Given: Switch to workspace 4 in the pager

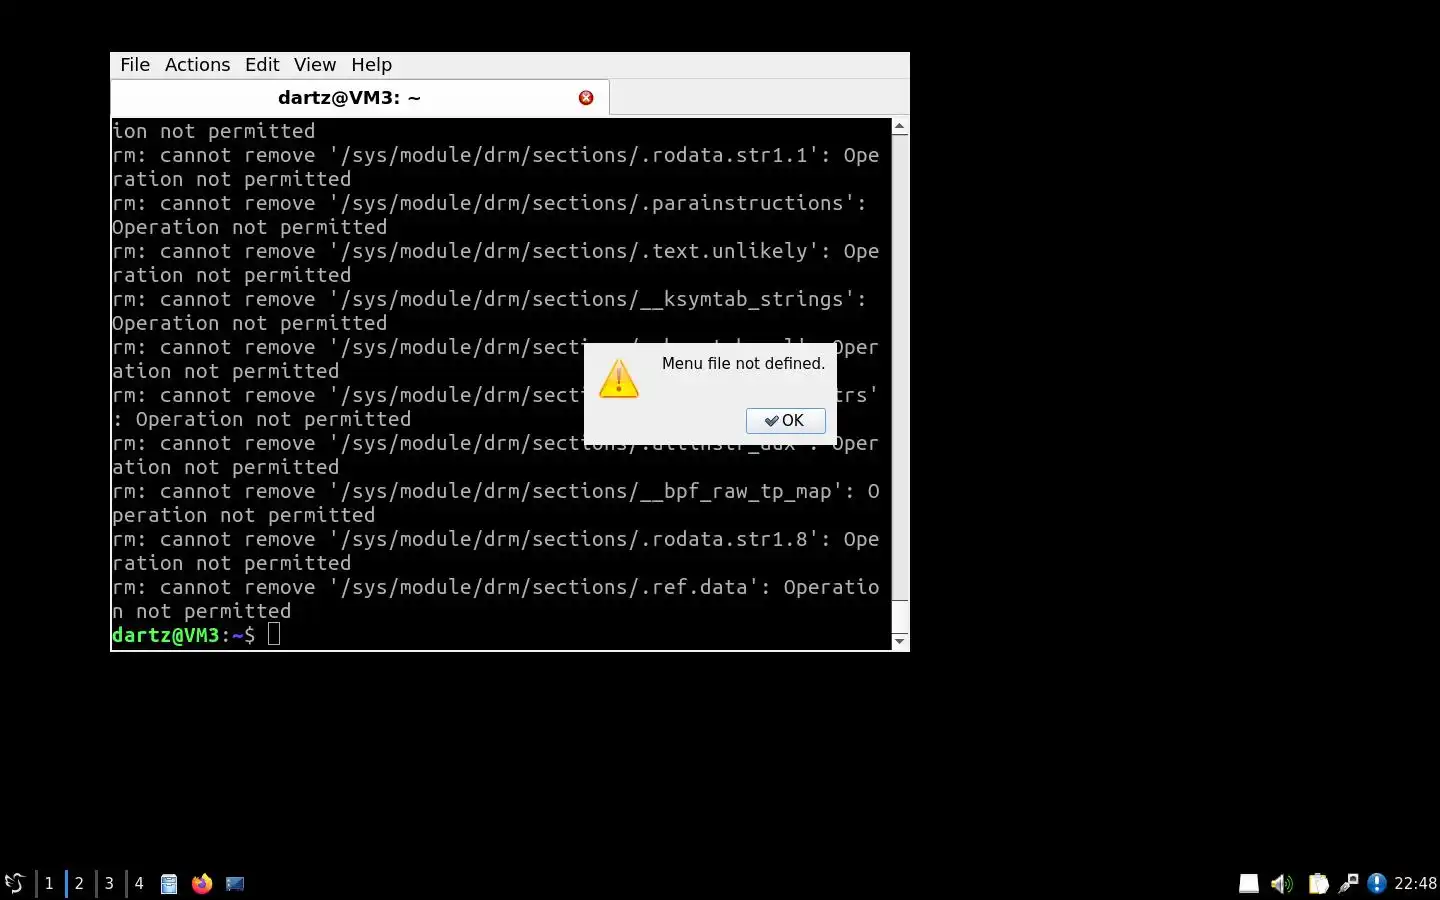Looking at the screenshot, I should [139, 883].
